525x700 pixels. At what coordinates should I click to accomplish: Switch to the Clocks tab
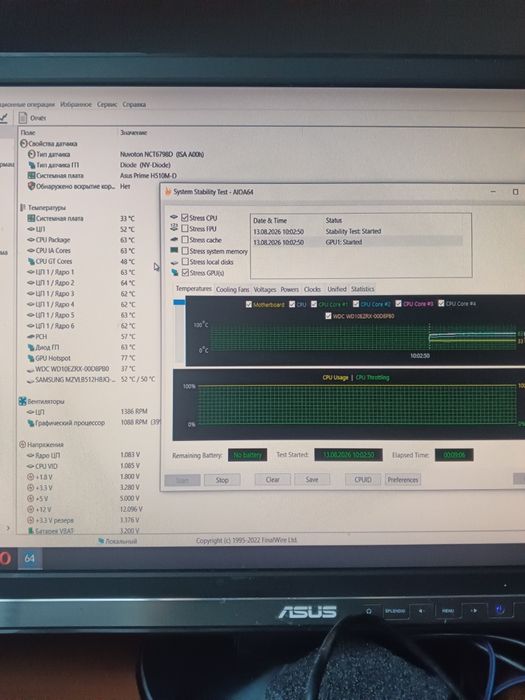312,289
